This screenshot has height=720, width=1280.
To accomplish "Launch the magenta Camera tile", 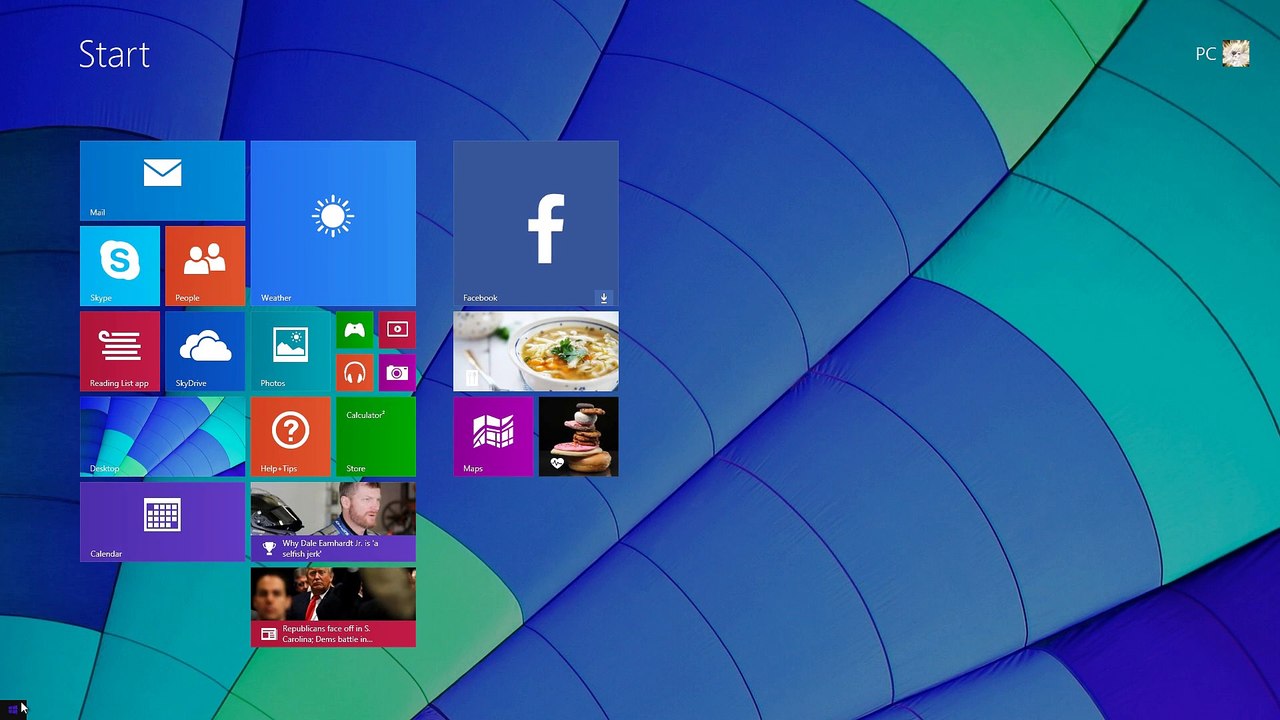I will (397, 373).
